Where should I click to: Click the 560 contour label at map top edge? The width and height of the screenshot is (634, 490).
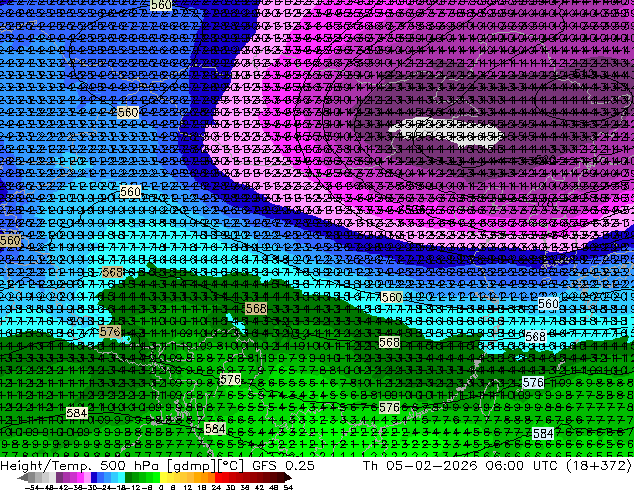(x=161, y=5)
